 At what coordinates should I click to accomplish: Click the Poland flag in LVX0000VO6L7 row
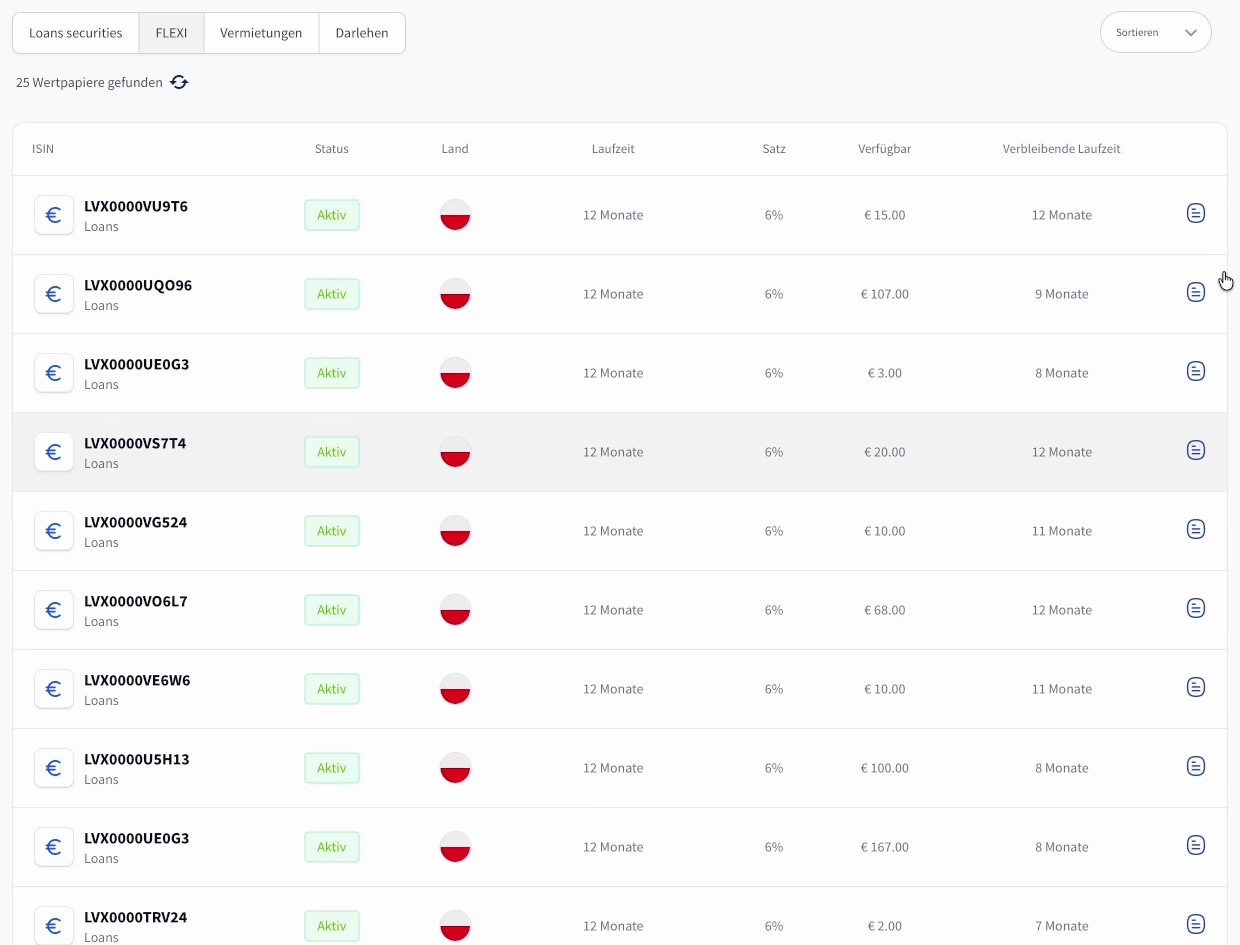tap(455, 610)
